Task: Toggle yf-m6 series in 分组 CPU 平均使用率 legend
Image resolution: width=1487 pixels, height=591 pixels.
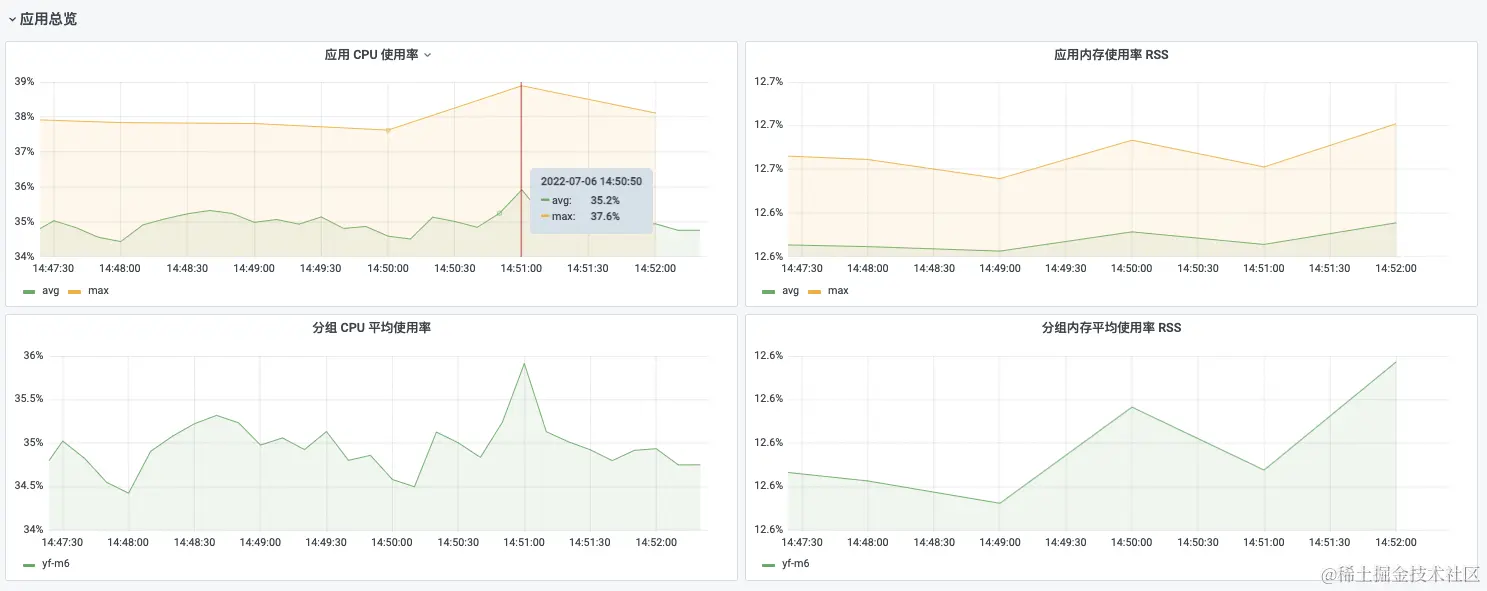Action: pyautogui.click(x=56, y=564)
